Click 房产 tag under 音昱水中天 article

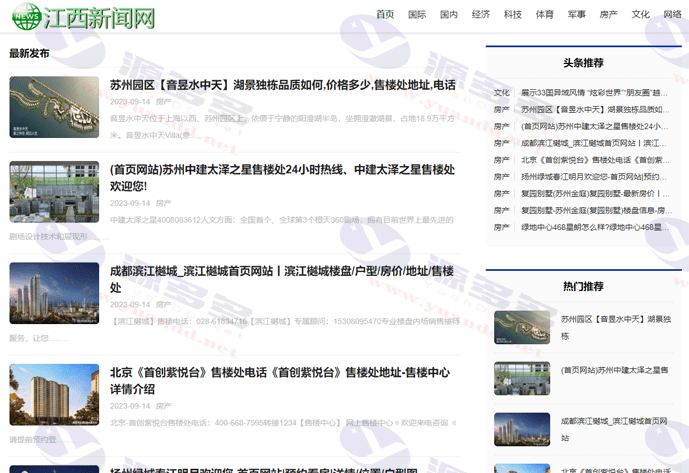click(163, 102)
